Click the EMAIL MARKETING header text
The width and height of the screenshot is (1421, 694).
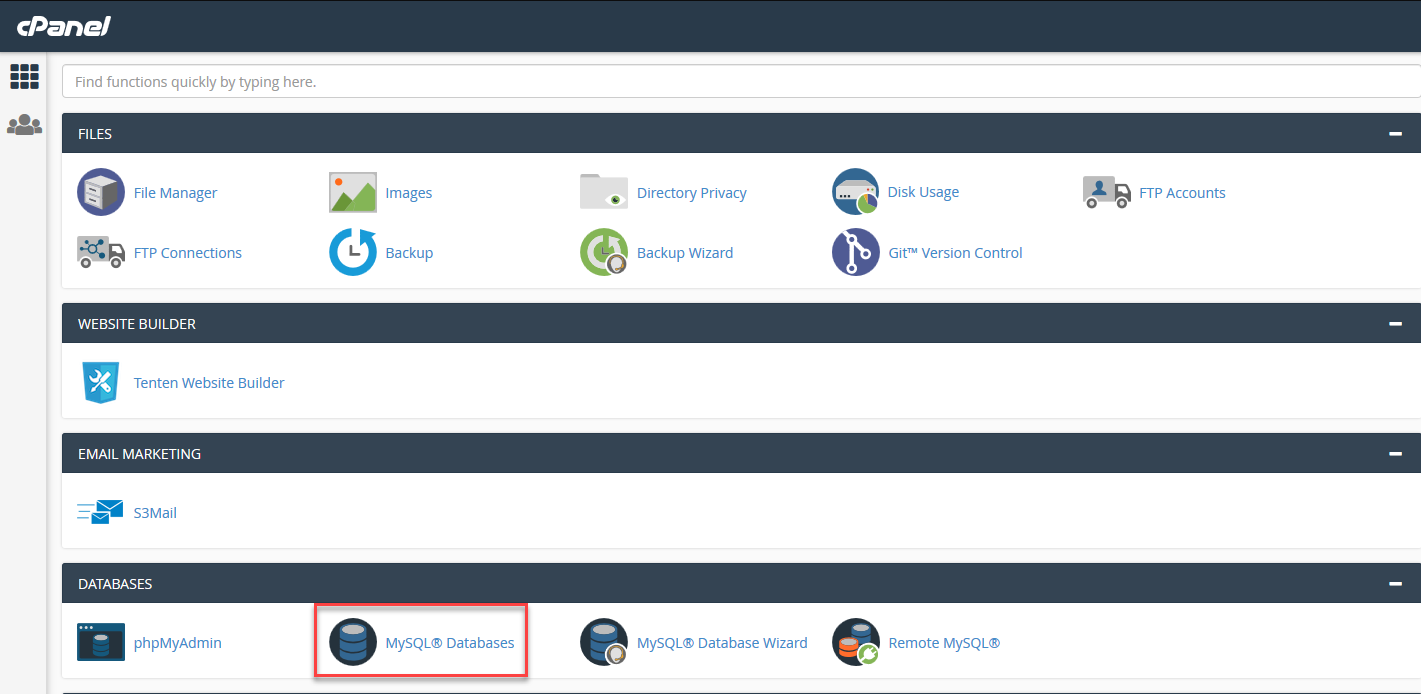[x=139, y=454]
